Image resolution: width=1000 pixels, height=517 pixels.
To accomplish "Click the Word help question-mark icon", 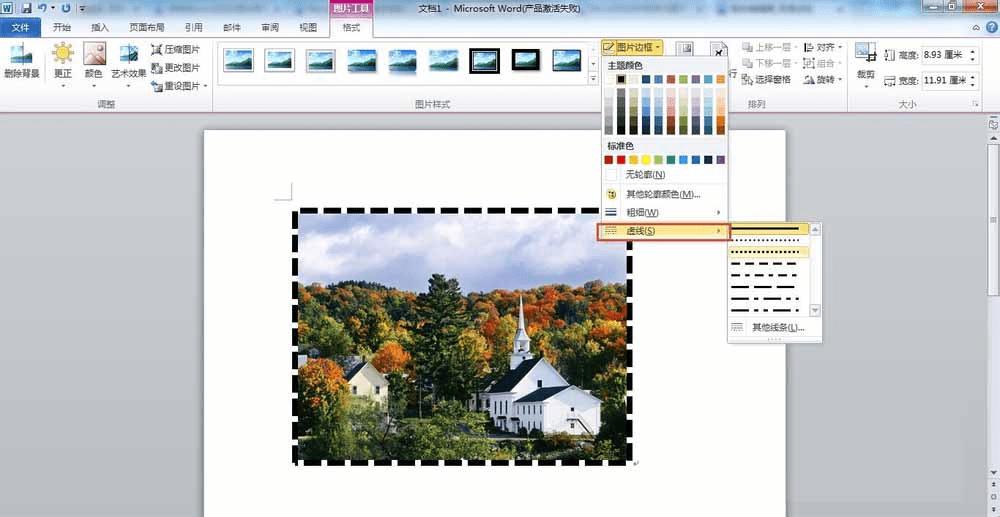I will pyautogui.click(x=992, y=27).
